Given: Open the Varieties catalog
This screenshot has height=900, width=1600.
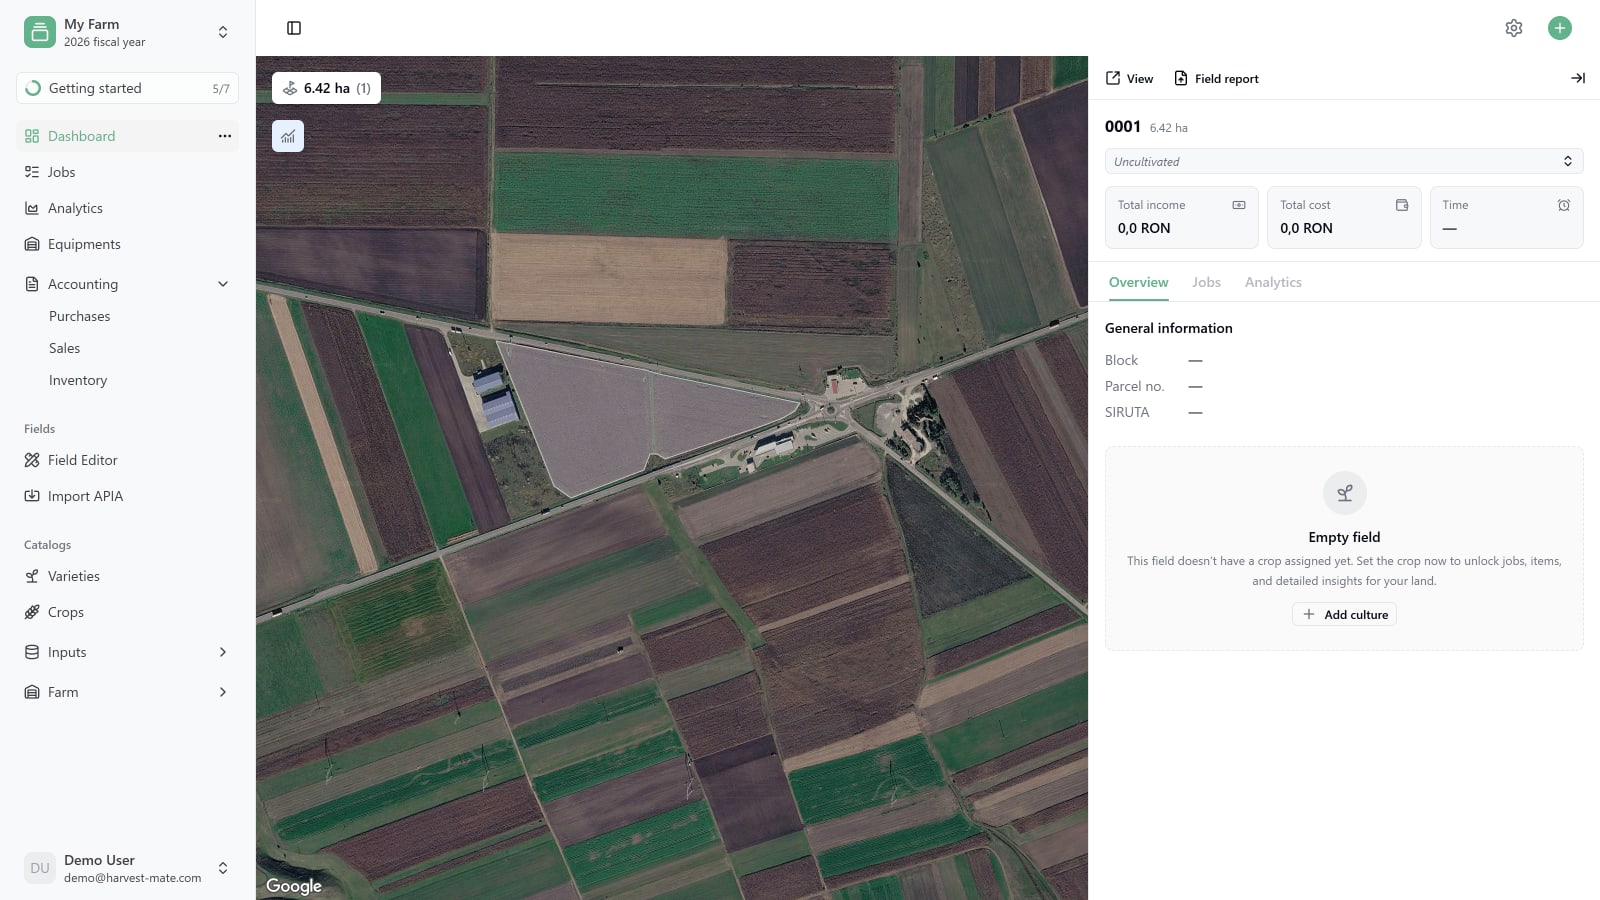Looking at the screenshot, I should [128, 576].
